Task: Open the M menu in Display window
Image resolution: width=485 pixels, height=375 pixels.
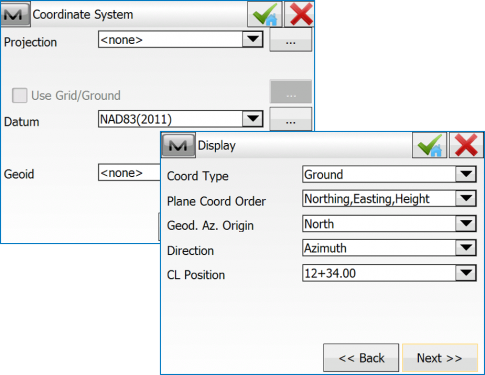Action: [x=178, y=145]
